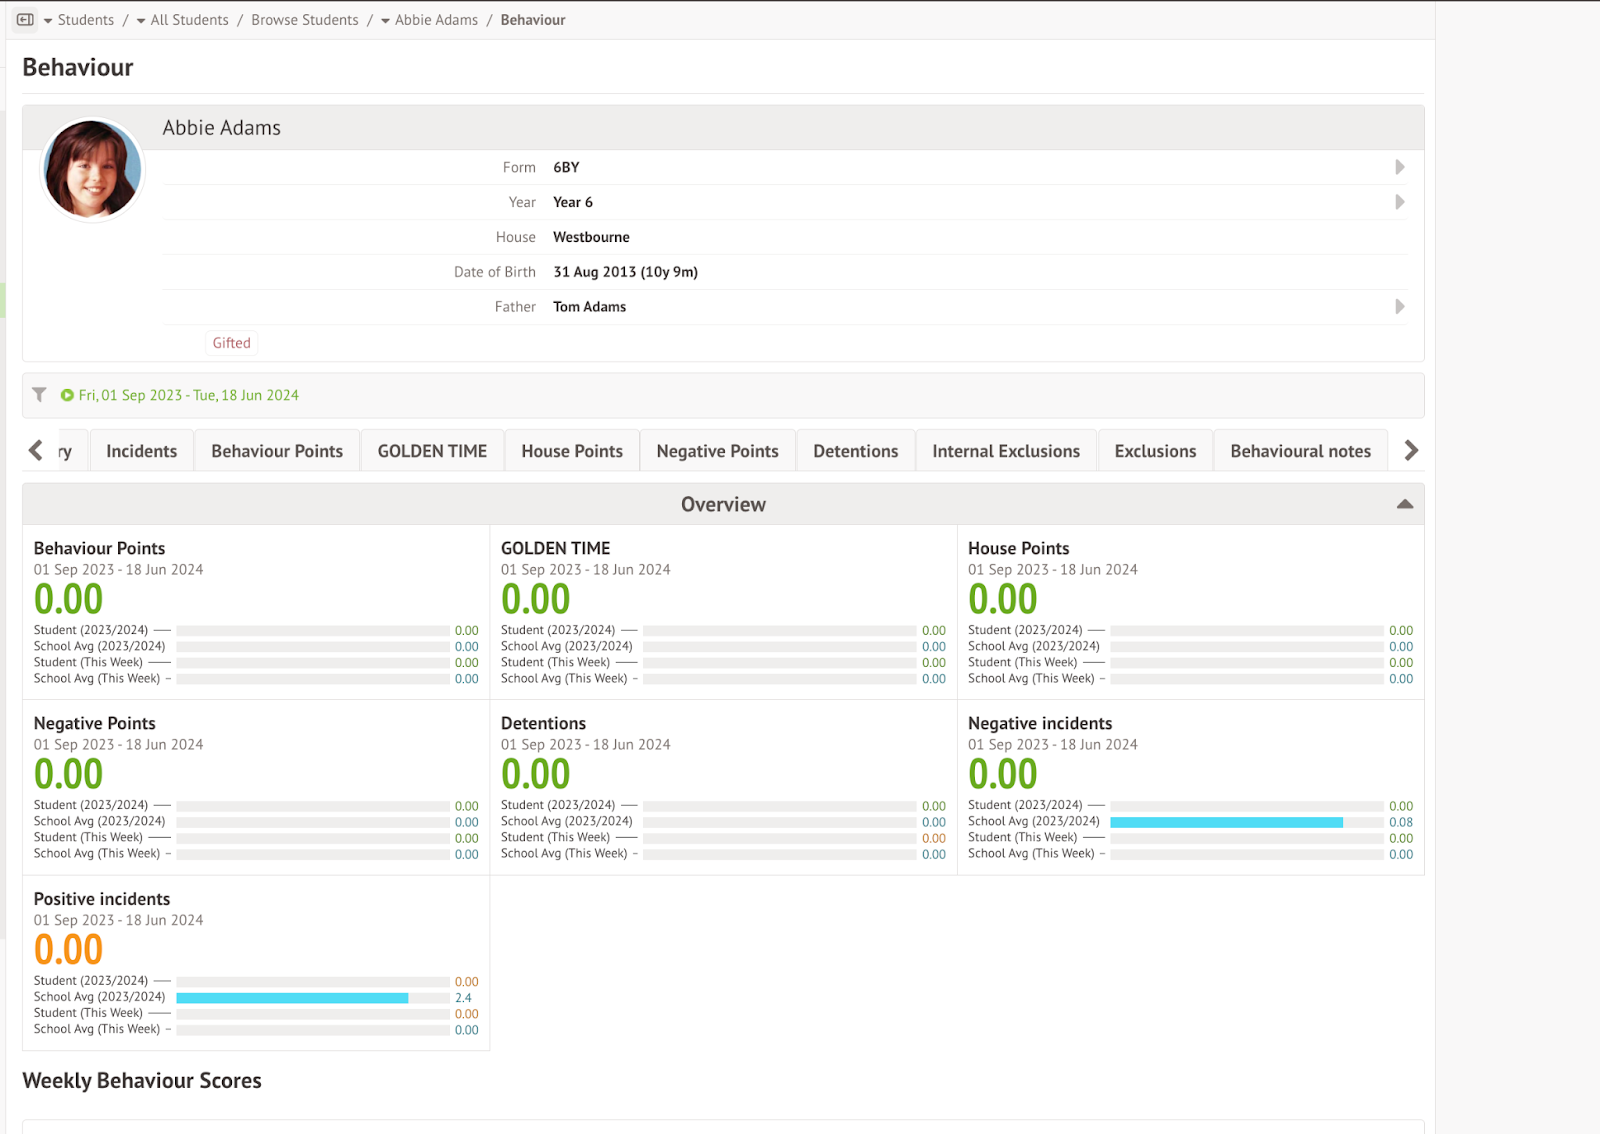Open the Father Tom Adams row arrow
The height and width of the screenshot is (1134, 1600).
pyautogui.click(x=1399, y=307)
